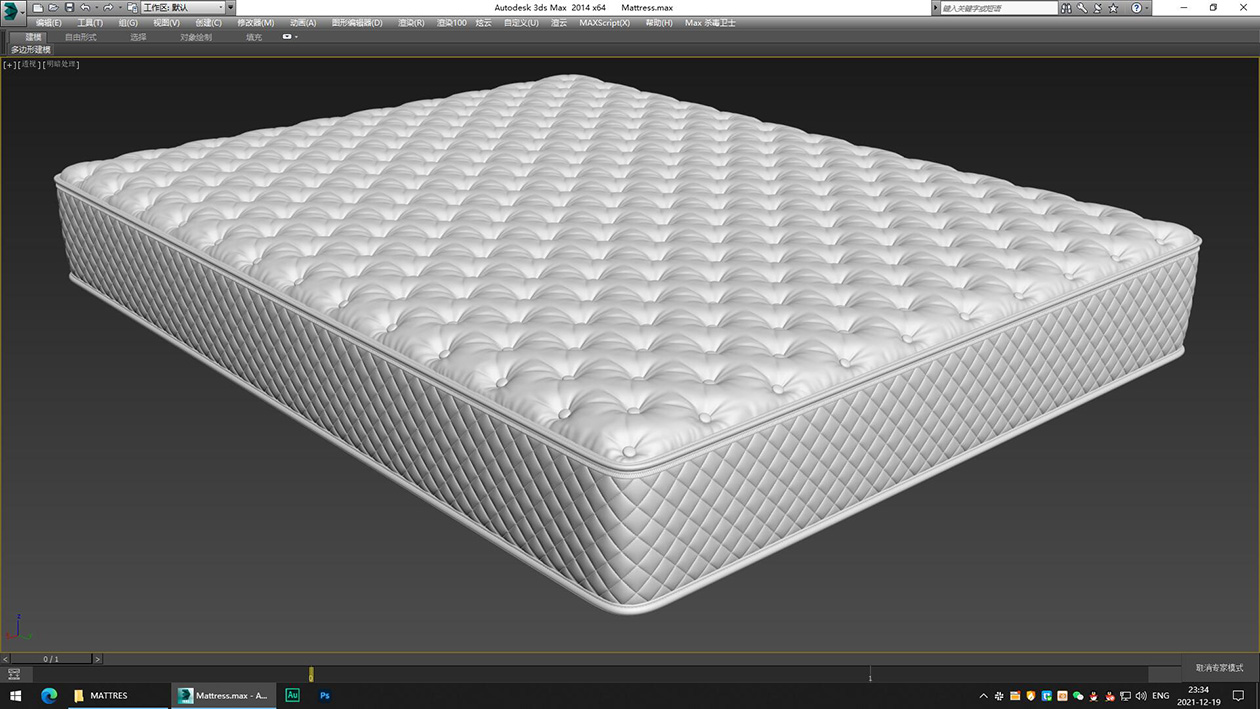Switch to the 选择 ribbon tab
The width and height of the screenshot is (1260, 709).
(x=138, y=37)
